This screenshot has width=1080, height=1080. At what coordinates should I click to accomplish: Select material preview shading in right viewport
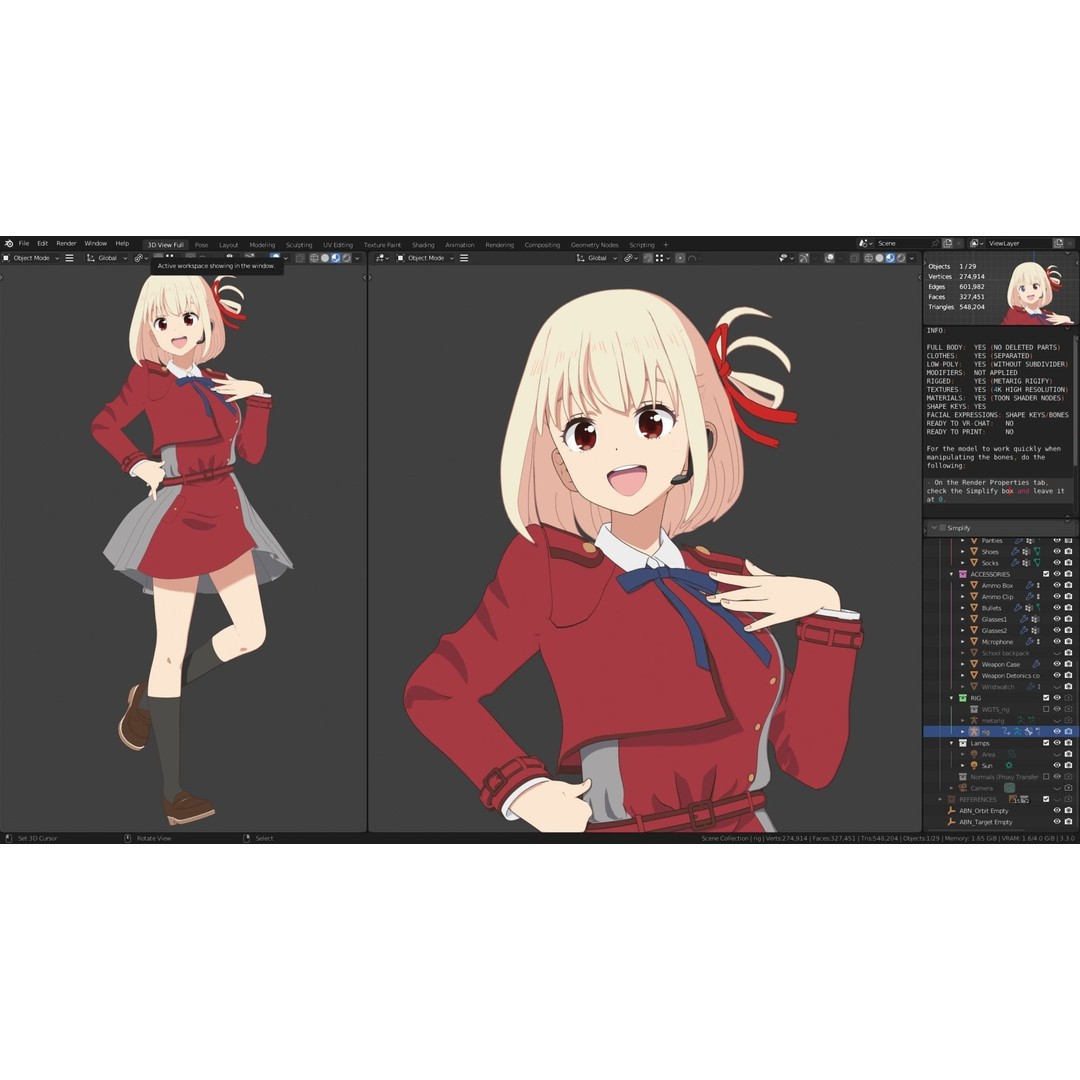pyautogui.click(x=890, y=258)
